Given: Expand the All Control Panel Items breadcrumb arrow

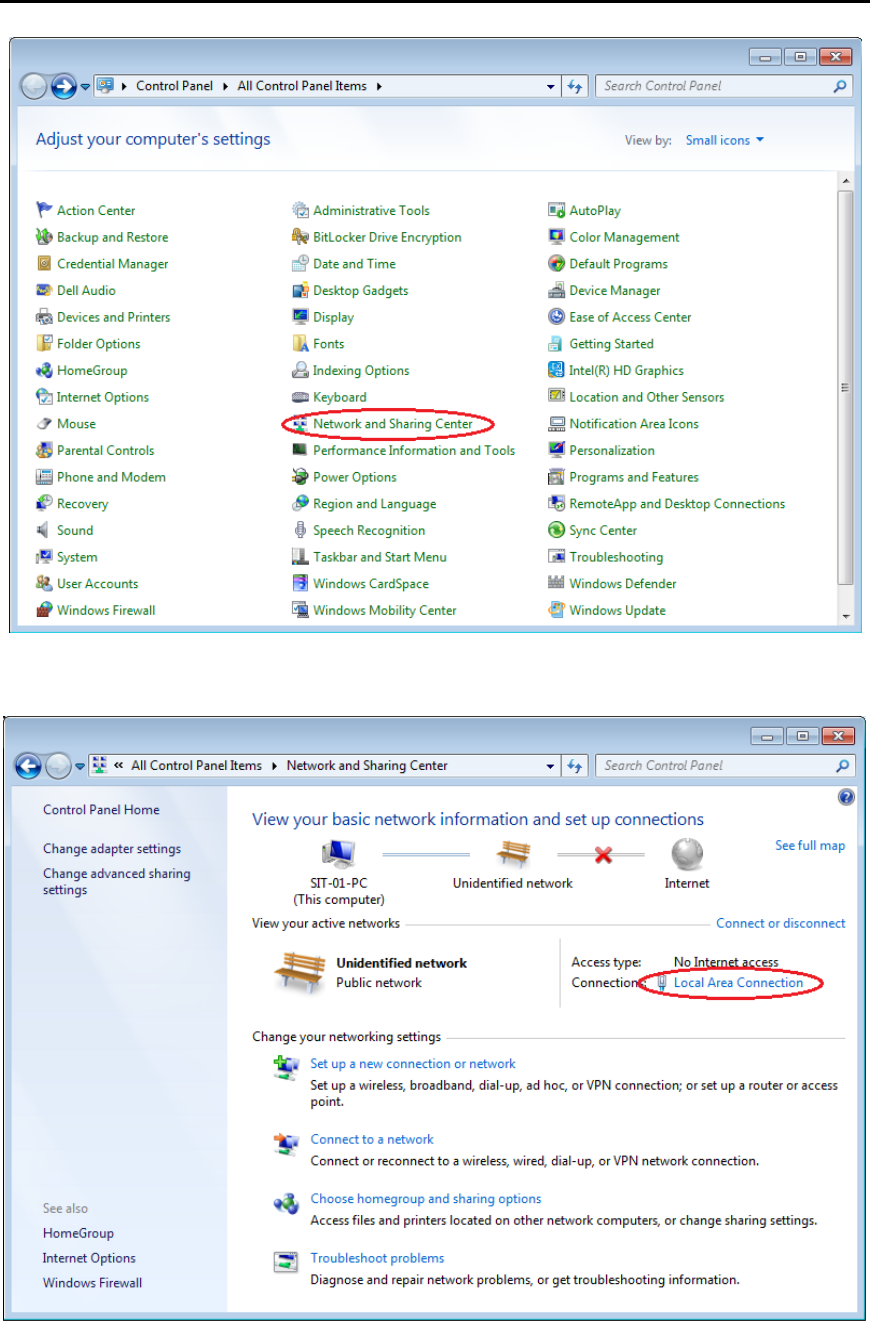Looking at the screenshot, I should [x=380, y=86].
